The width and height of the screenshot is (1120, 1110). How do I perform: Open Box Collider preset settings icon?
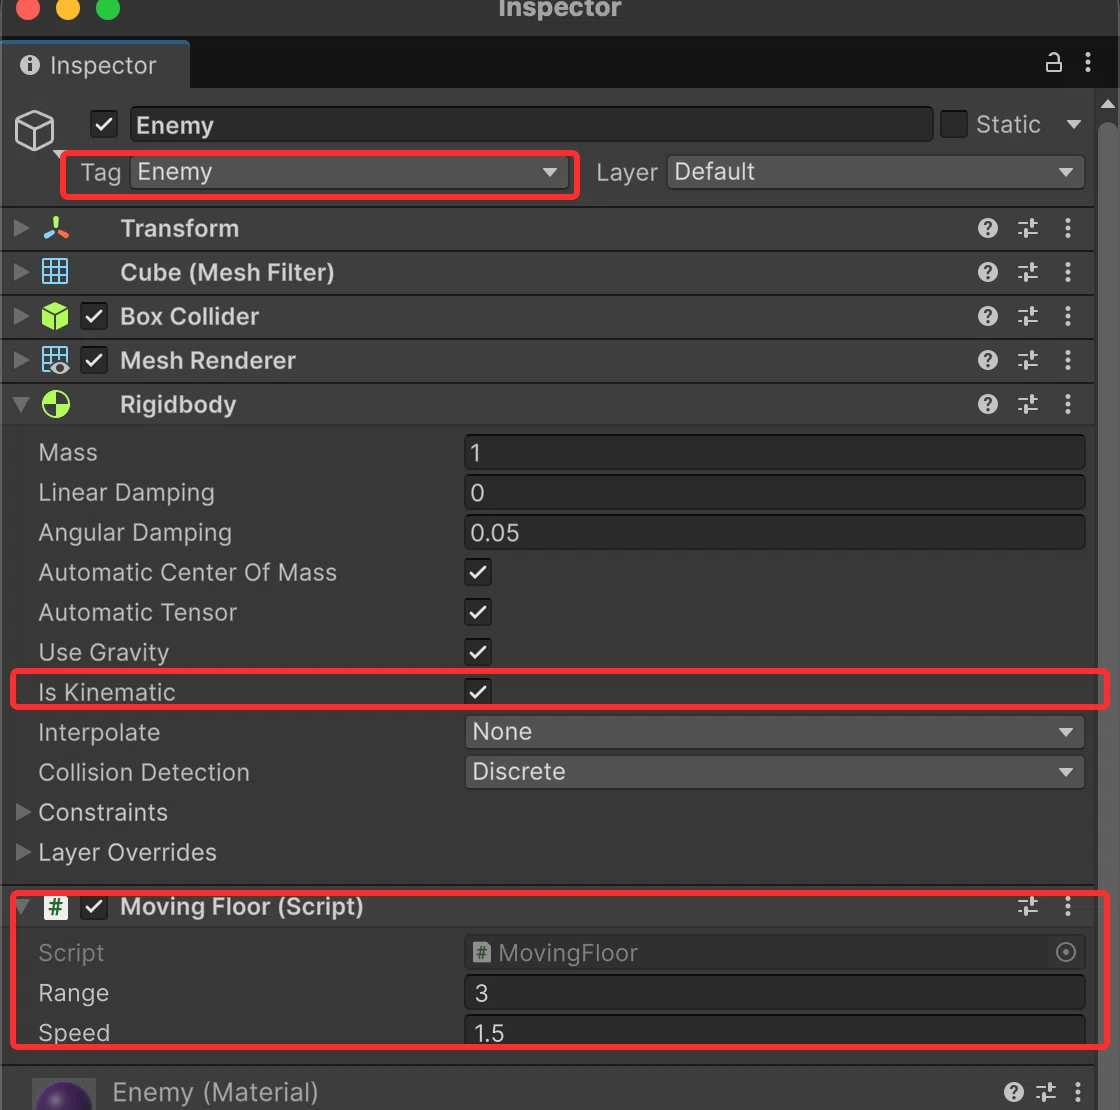[x=1027, y=316]
